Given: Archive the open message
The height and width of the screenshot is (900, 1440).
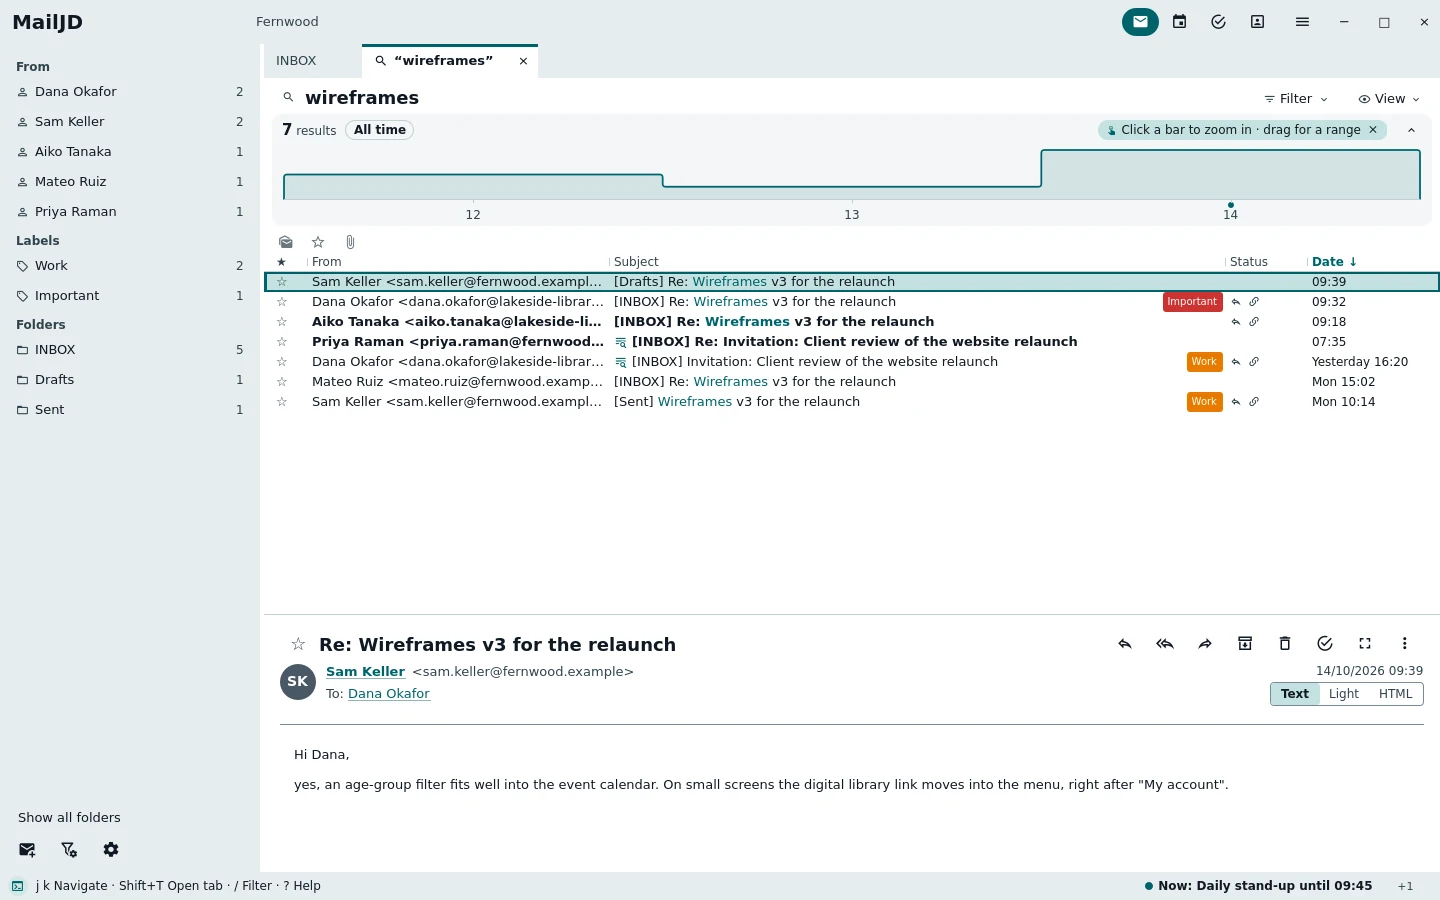Looking at the screenshot, I should [x=1245, y=644].
